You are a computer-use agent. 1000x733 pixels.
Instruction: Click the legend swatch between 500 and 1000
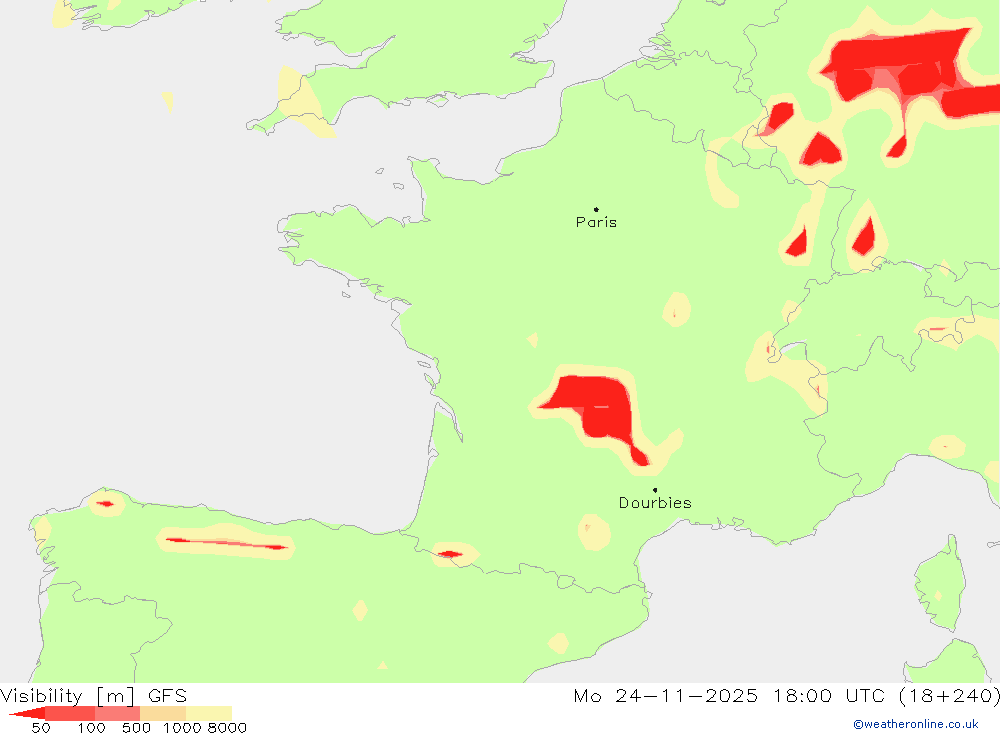pos(163,714)
